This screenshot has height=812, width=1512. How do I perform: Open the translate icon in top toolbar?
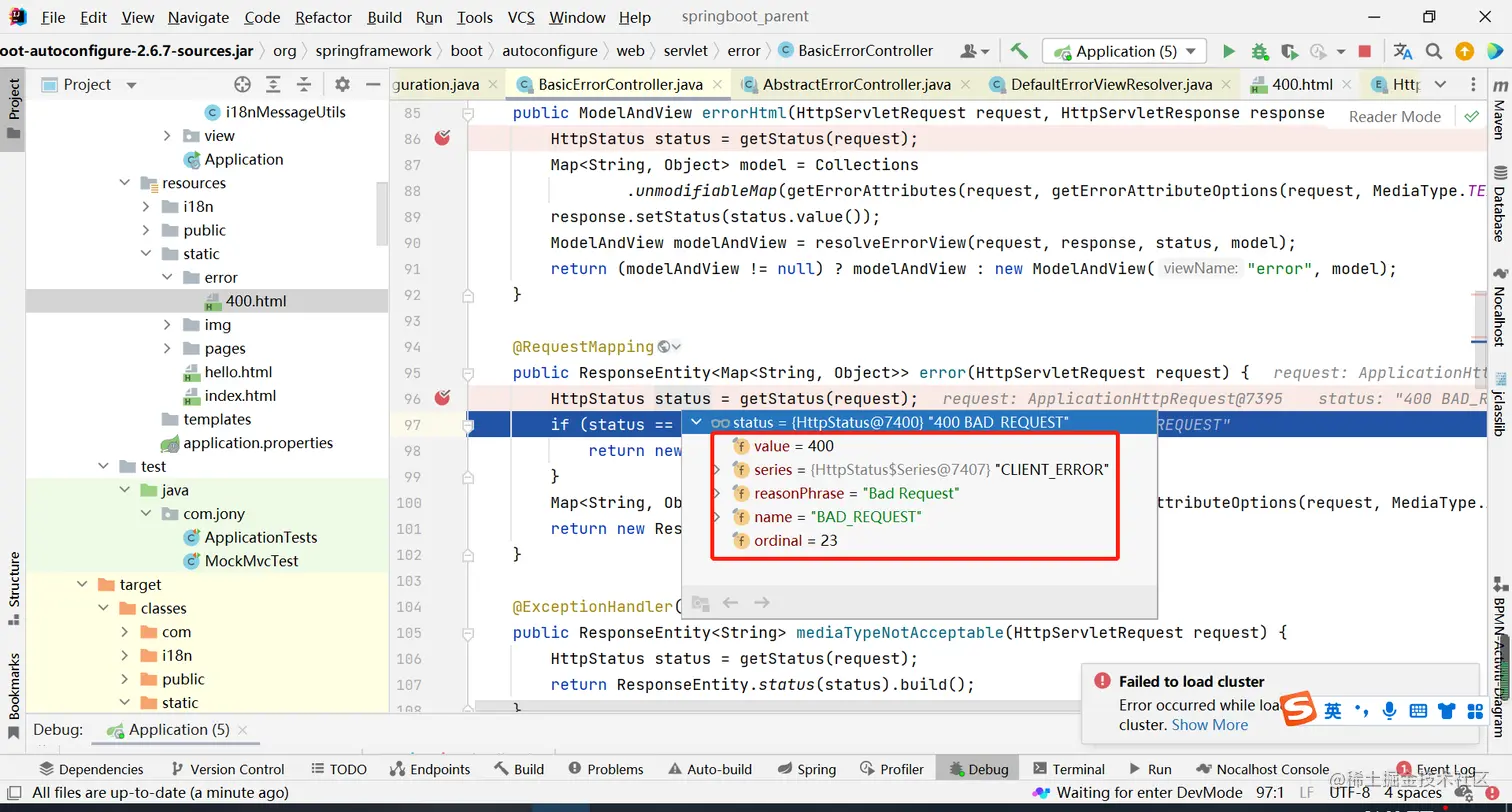(x=1403, y=51)
